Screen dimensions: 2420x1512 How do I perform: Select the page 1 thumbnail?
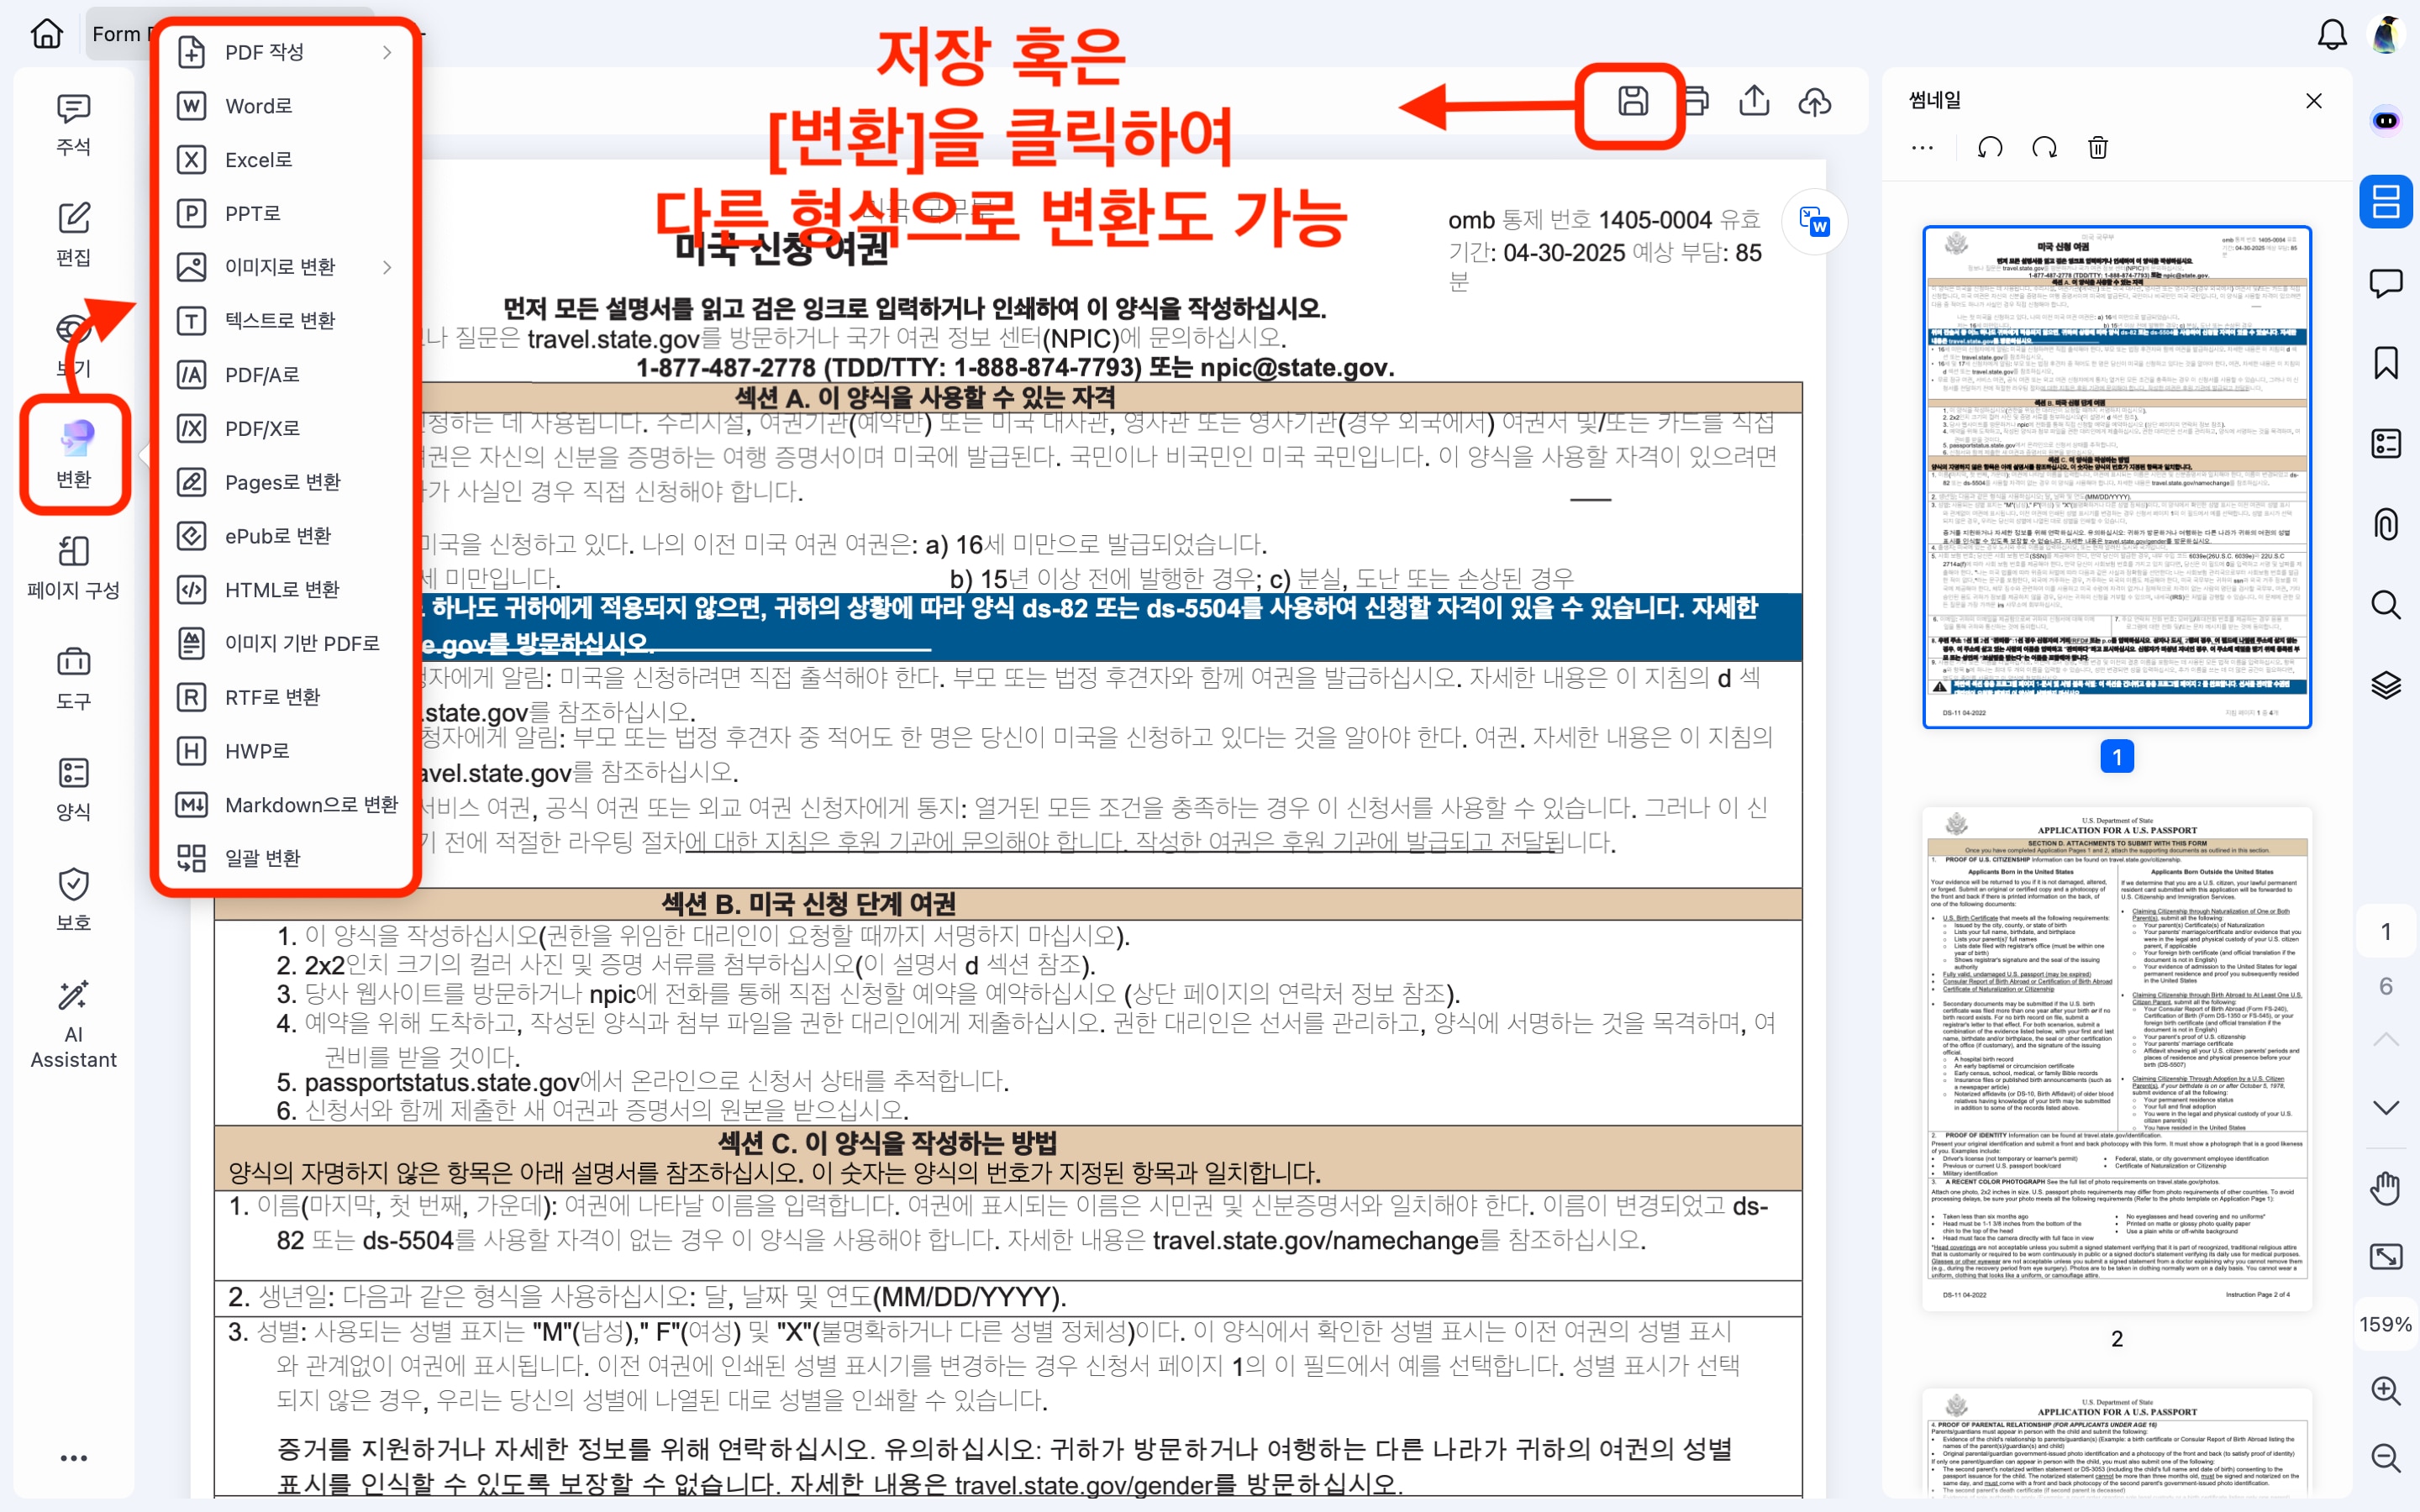coord(2116,477)
